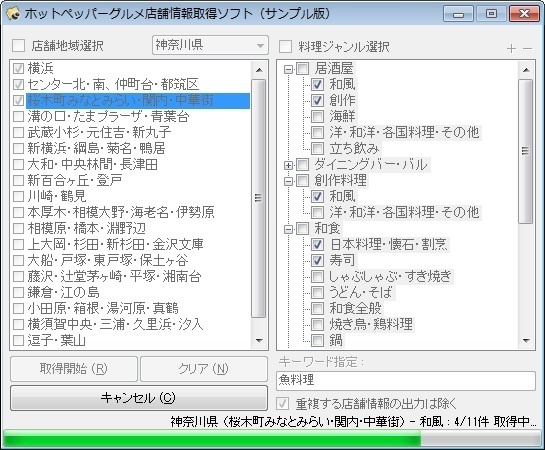
Task: Check うどん・そば checkbox
Action: coord(317,292)
